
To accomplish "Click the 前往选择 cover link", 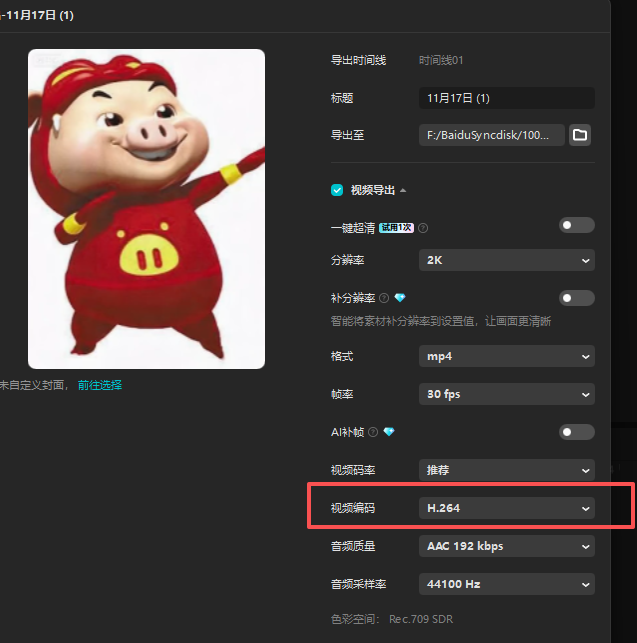I will 100,385.
